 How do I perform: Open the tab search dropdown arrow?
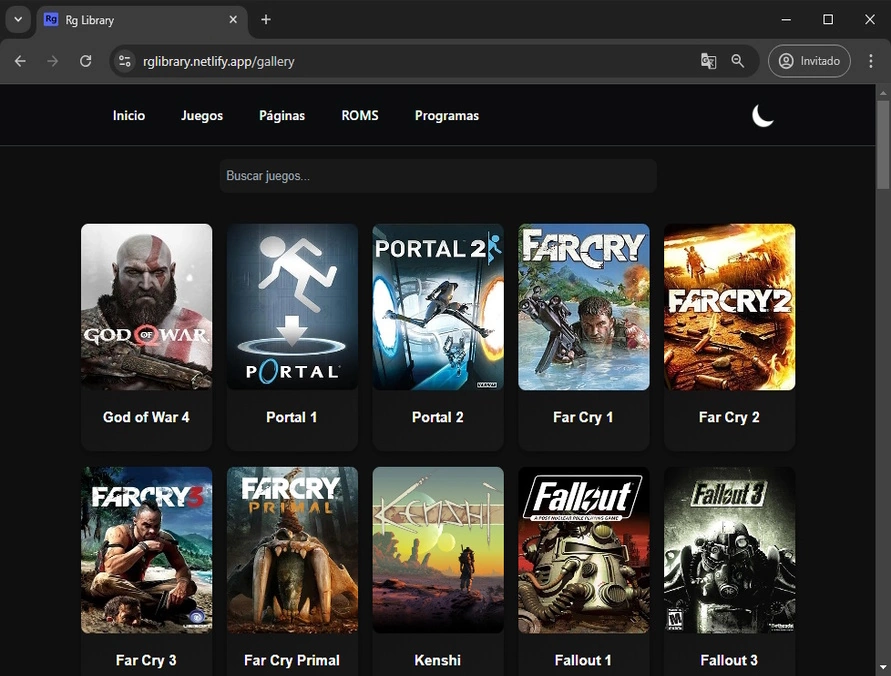click(x=18, y=19)
